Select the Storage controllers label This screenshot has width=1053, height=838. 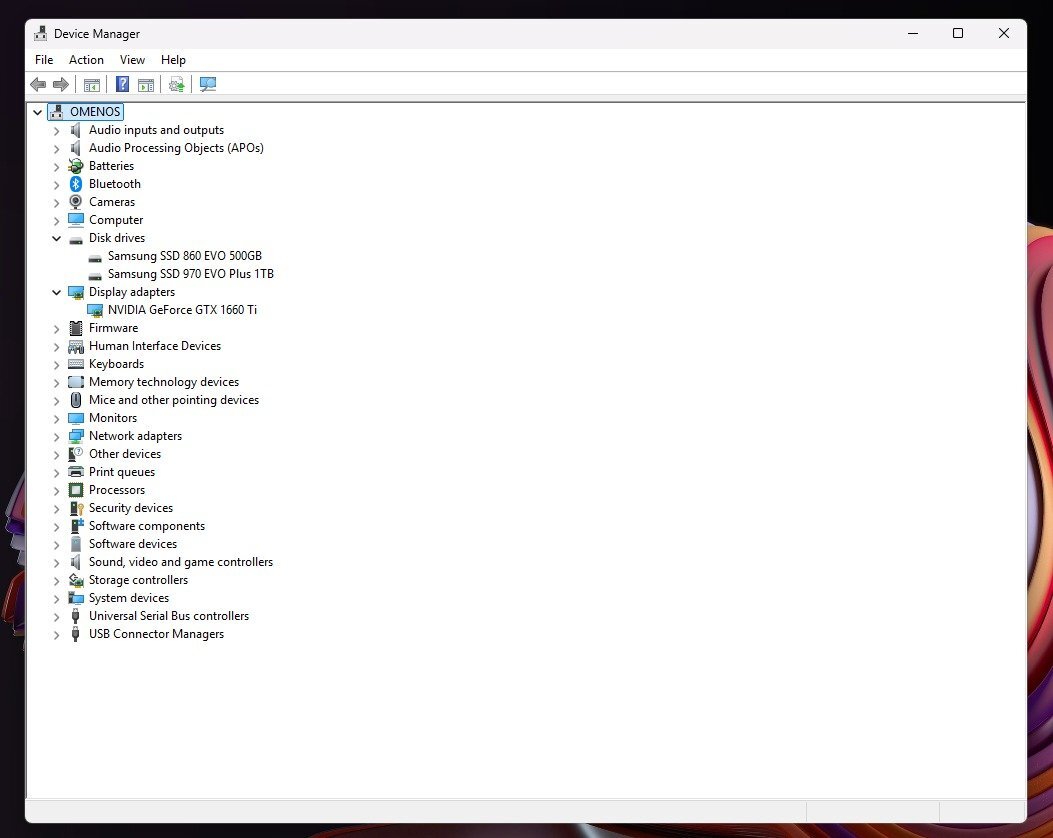coord(138,580)
